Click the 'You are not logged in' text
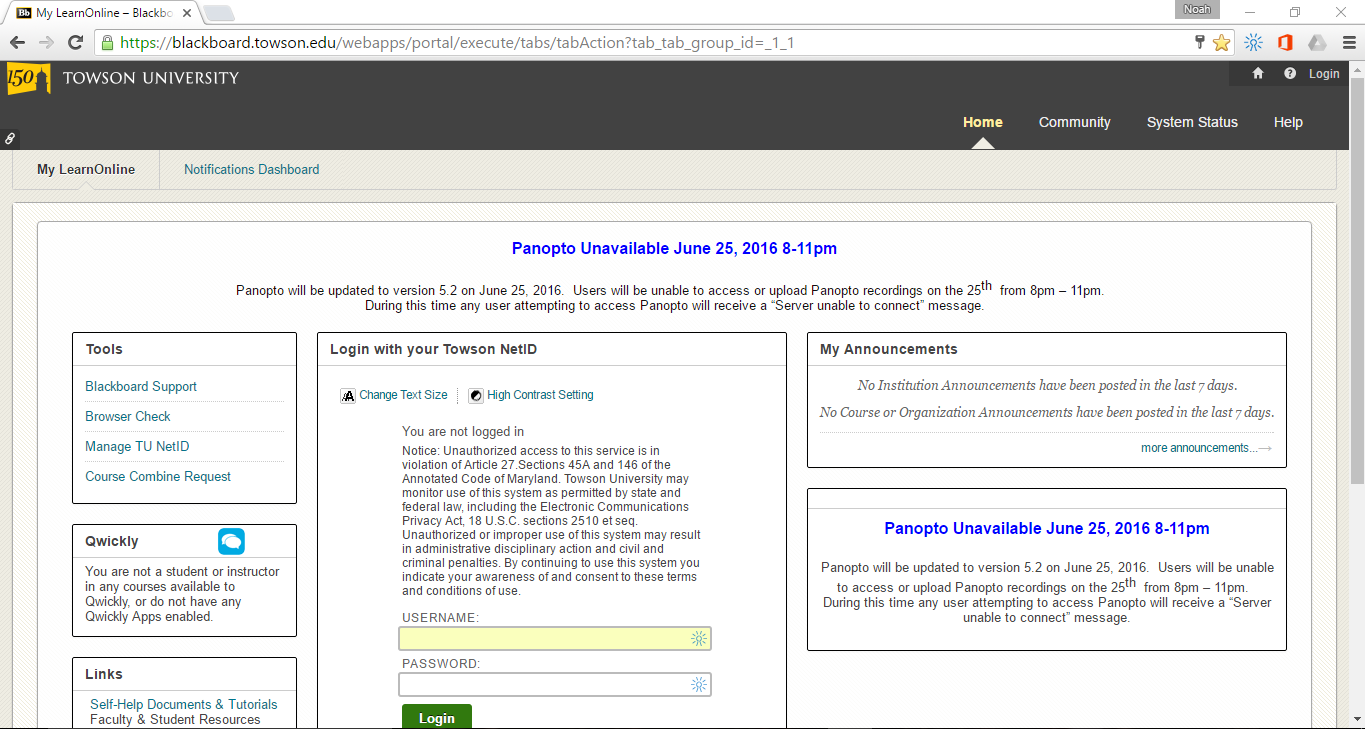1365x729 pixels. pyautogui.click(x=463, y=432)
